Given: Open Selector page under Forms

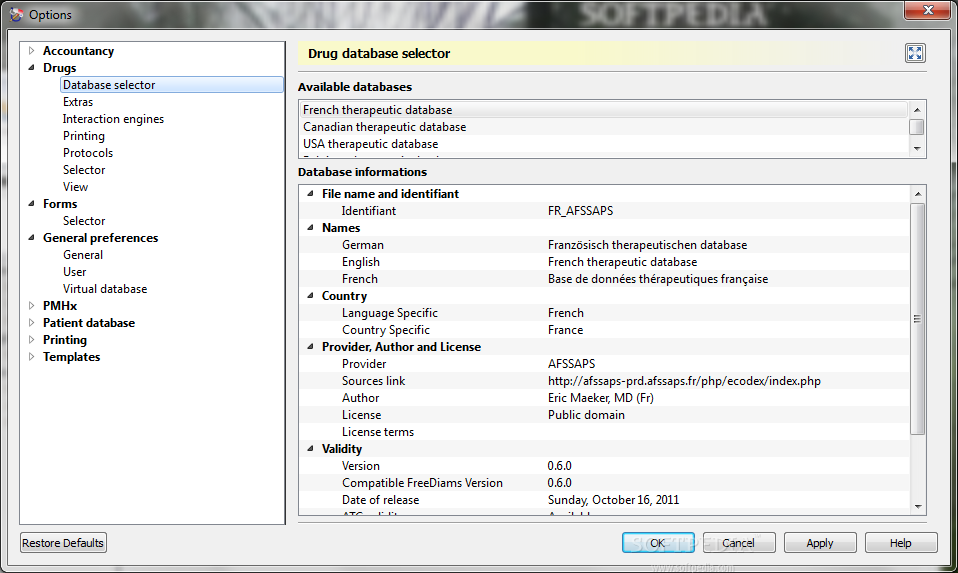Looking at the screenshot, I should [84, 221].
